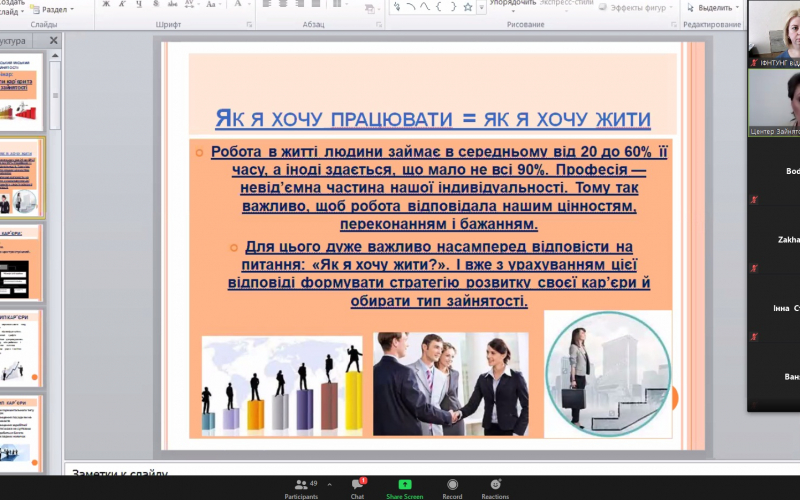The height and width of the screenshot is (500, 800).
Task: Expand the shapes gallery more arrow
Action: pyautogui.click(x=481, y=7)
